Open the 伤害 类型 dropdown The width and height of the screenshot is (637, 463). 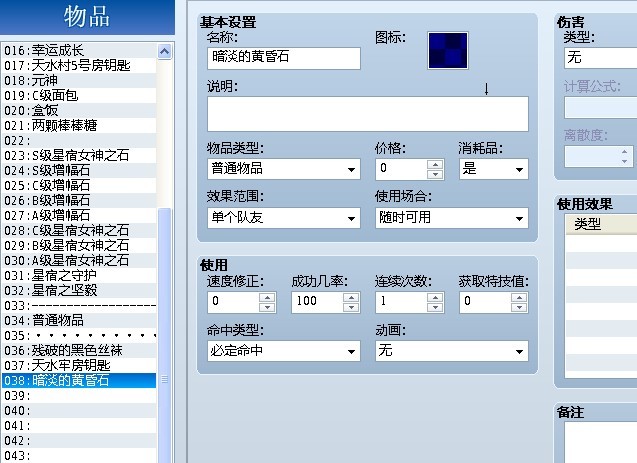(600, 57)
